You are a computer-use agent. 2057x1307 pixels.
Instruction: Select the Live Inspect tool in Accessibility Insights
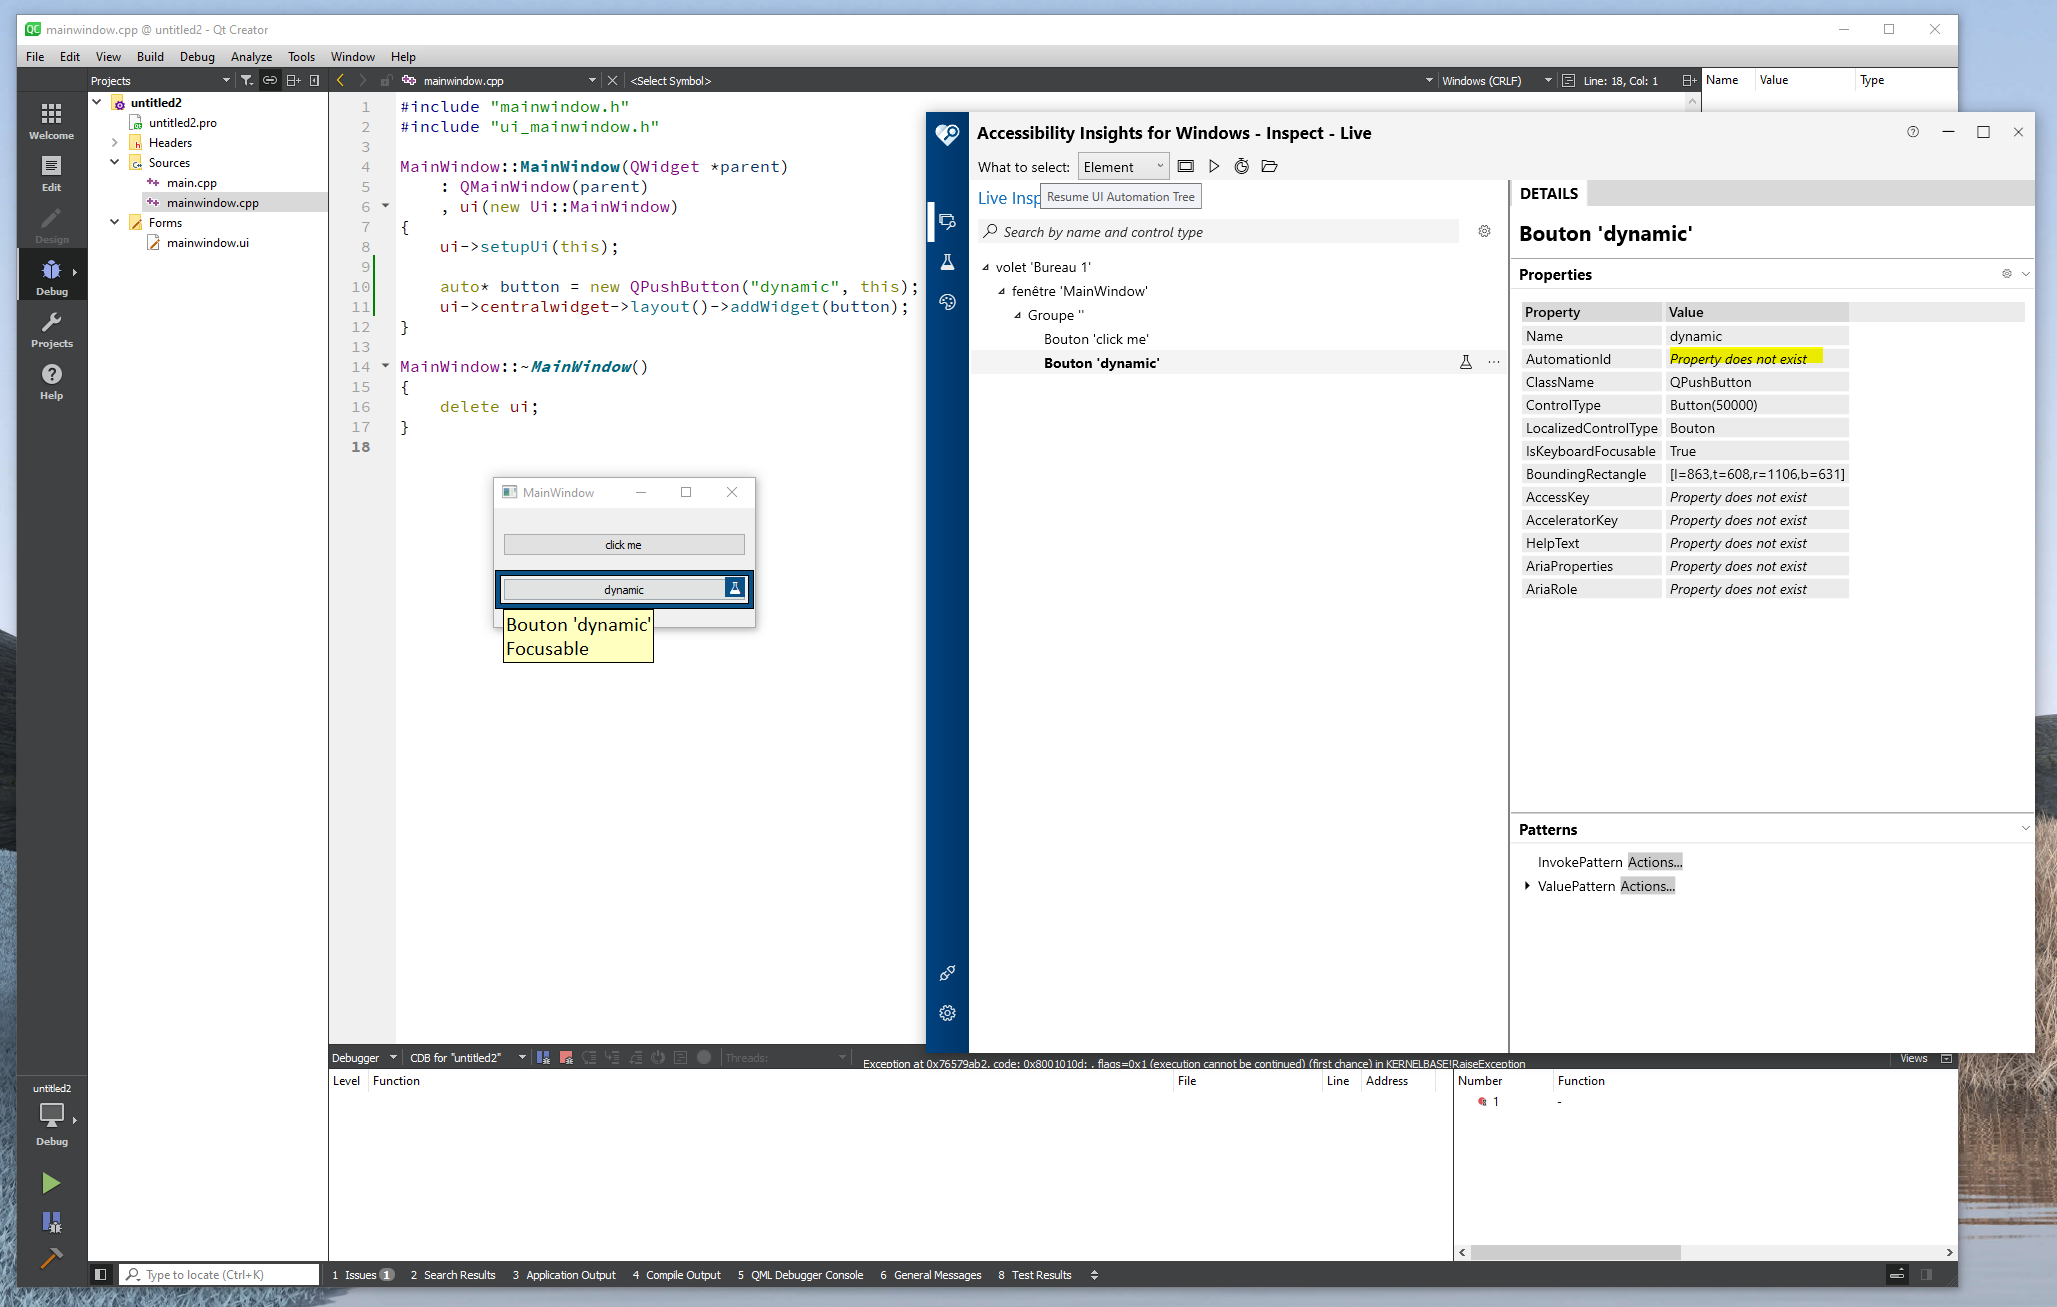pos(947,222)
